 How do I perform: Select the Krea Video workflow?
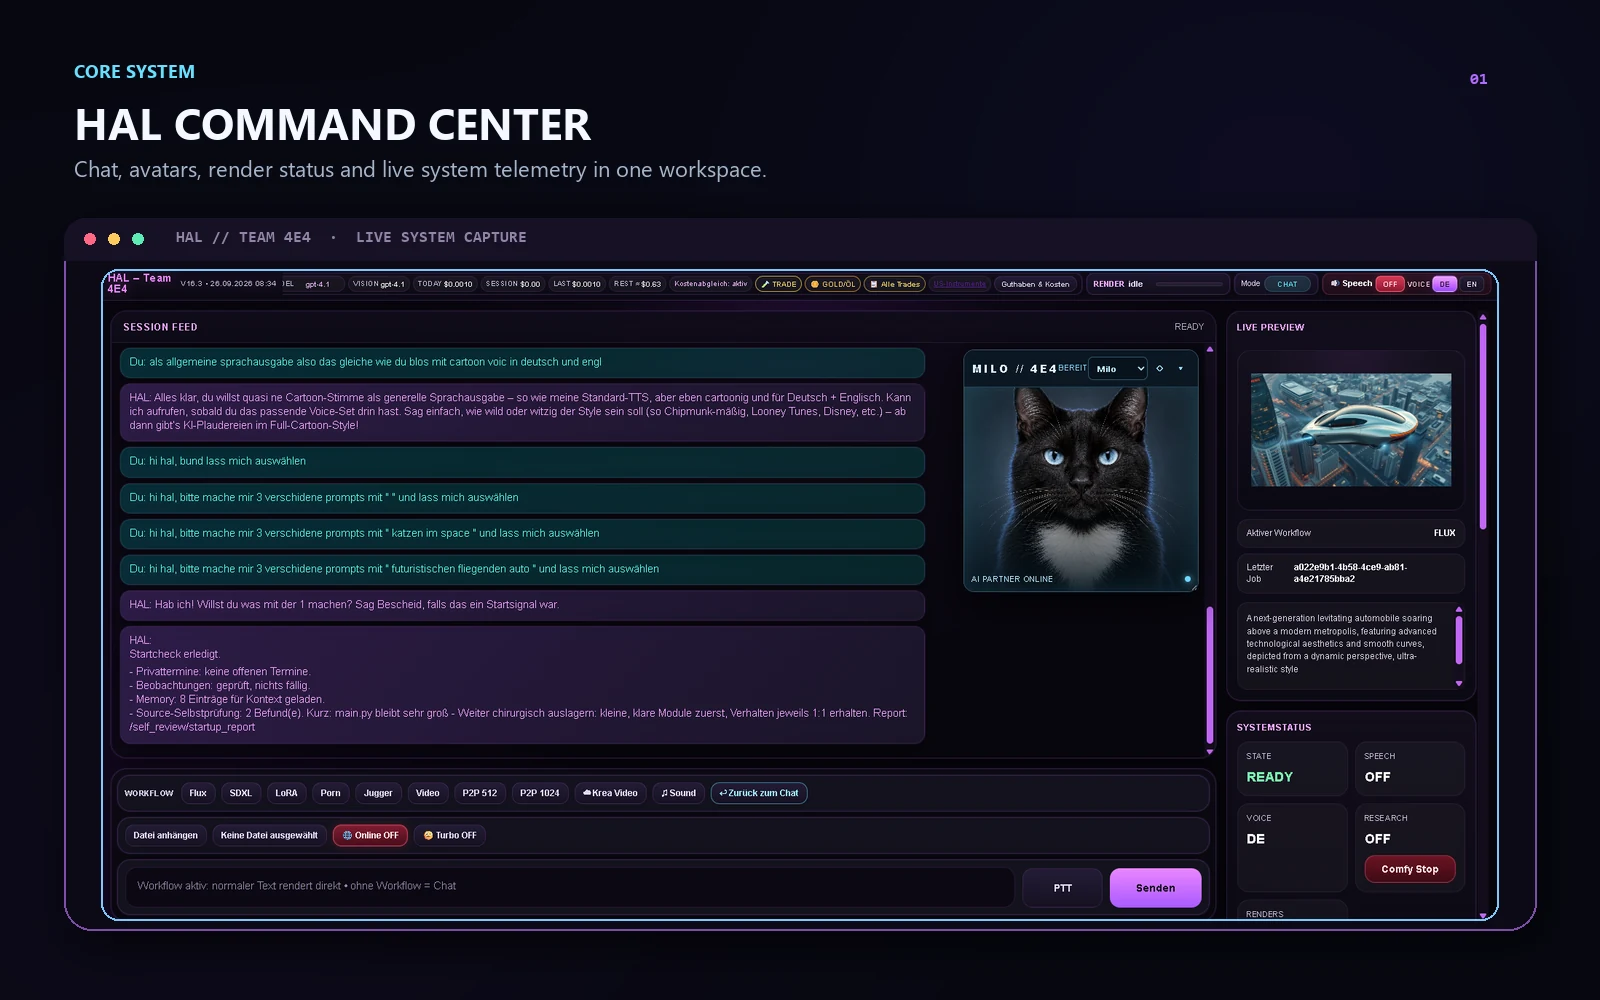(x=610, y=793)
